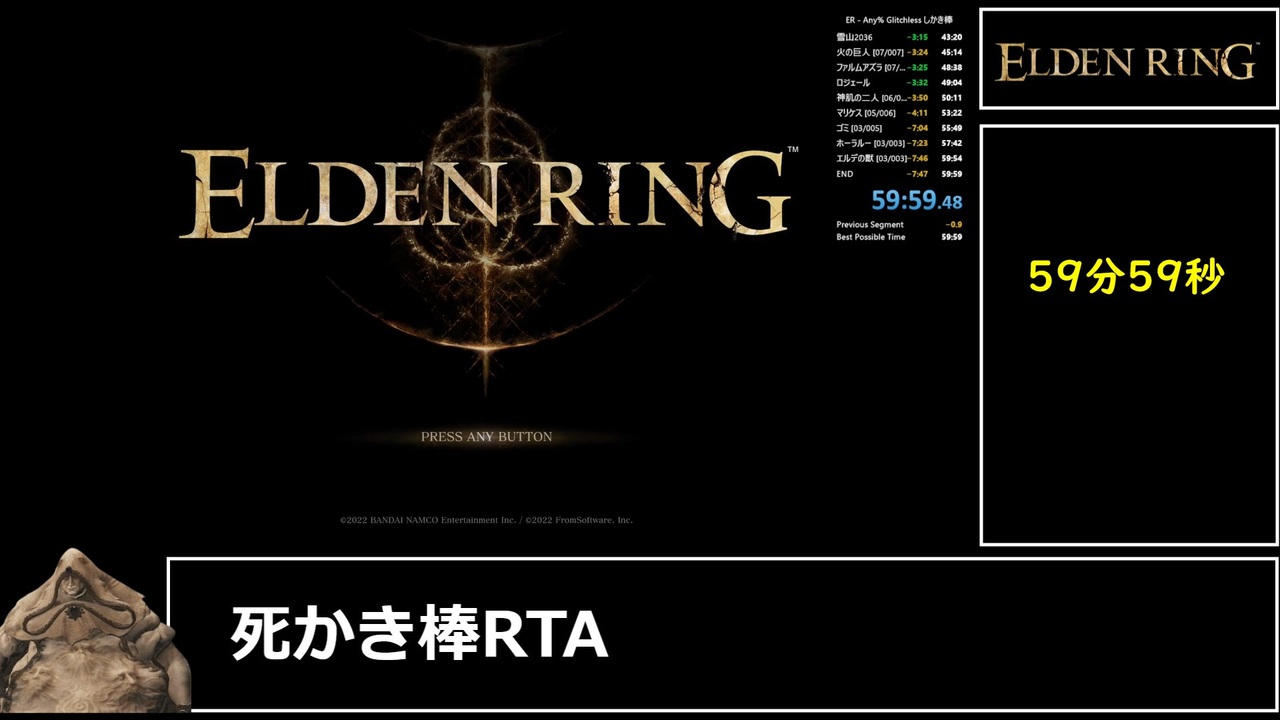Click the 57:42 split time
The image size is (1280, 720).
click(952, 143)
